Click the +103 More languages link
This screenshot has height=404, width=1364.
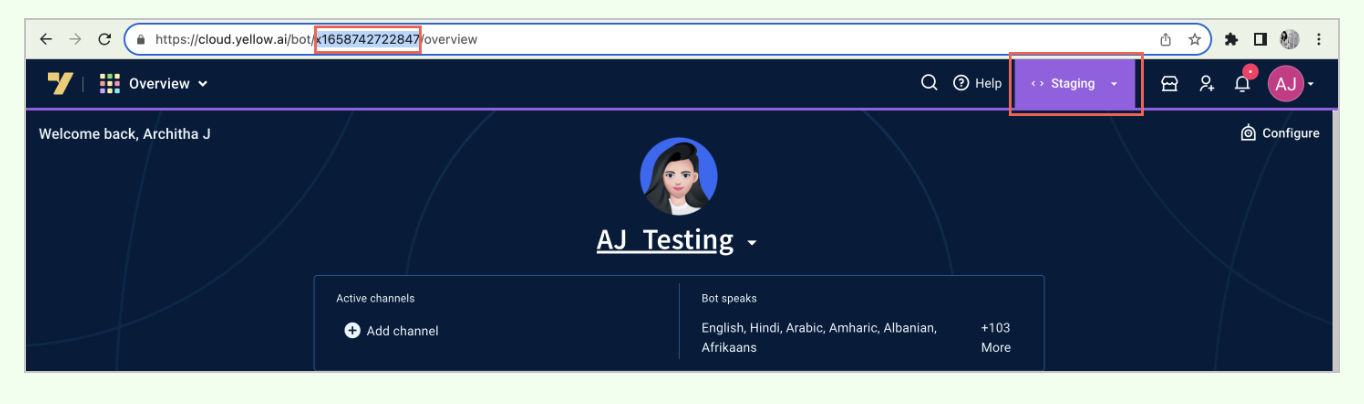point(996,338)
